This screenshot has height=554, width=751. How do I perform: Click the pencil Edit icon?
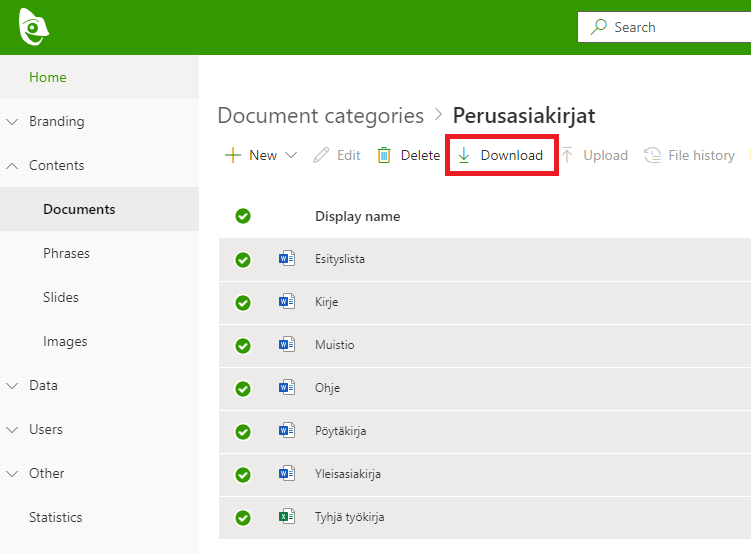(x=321, y=155)
